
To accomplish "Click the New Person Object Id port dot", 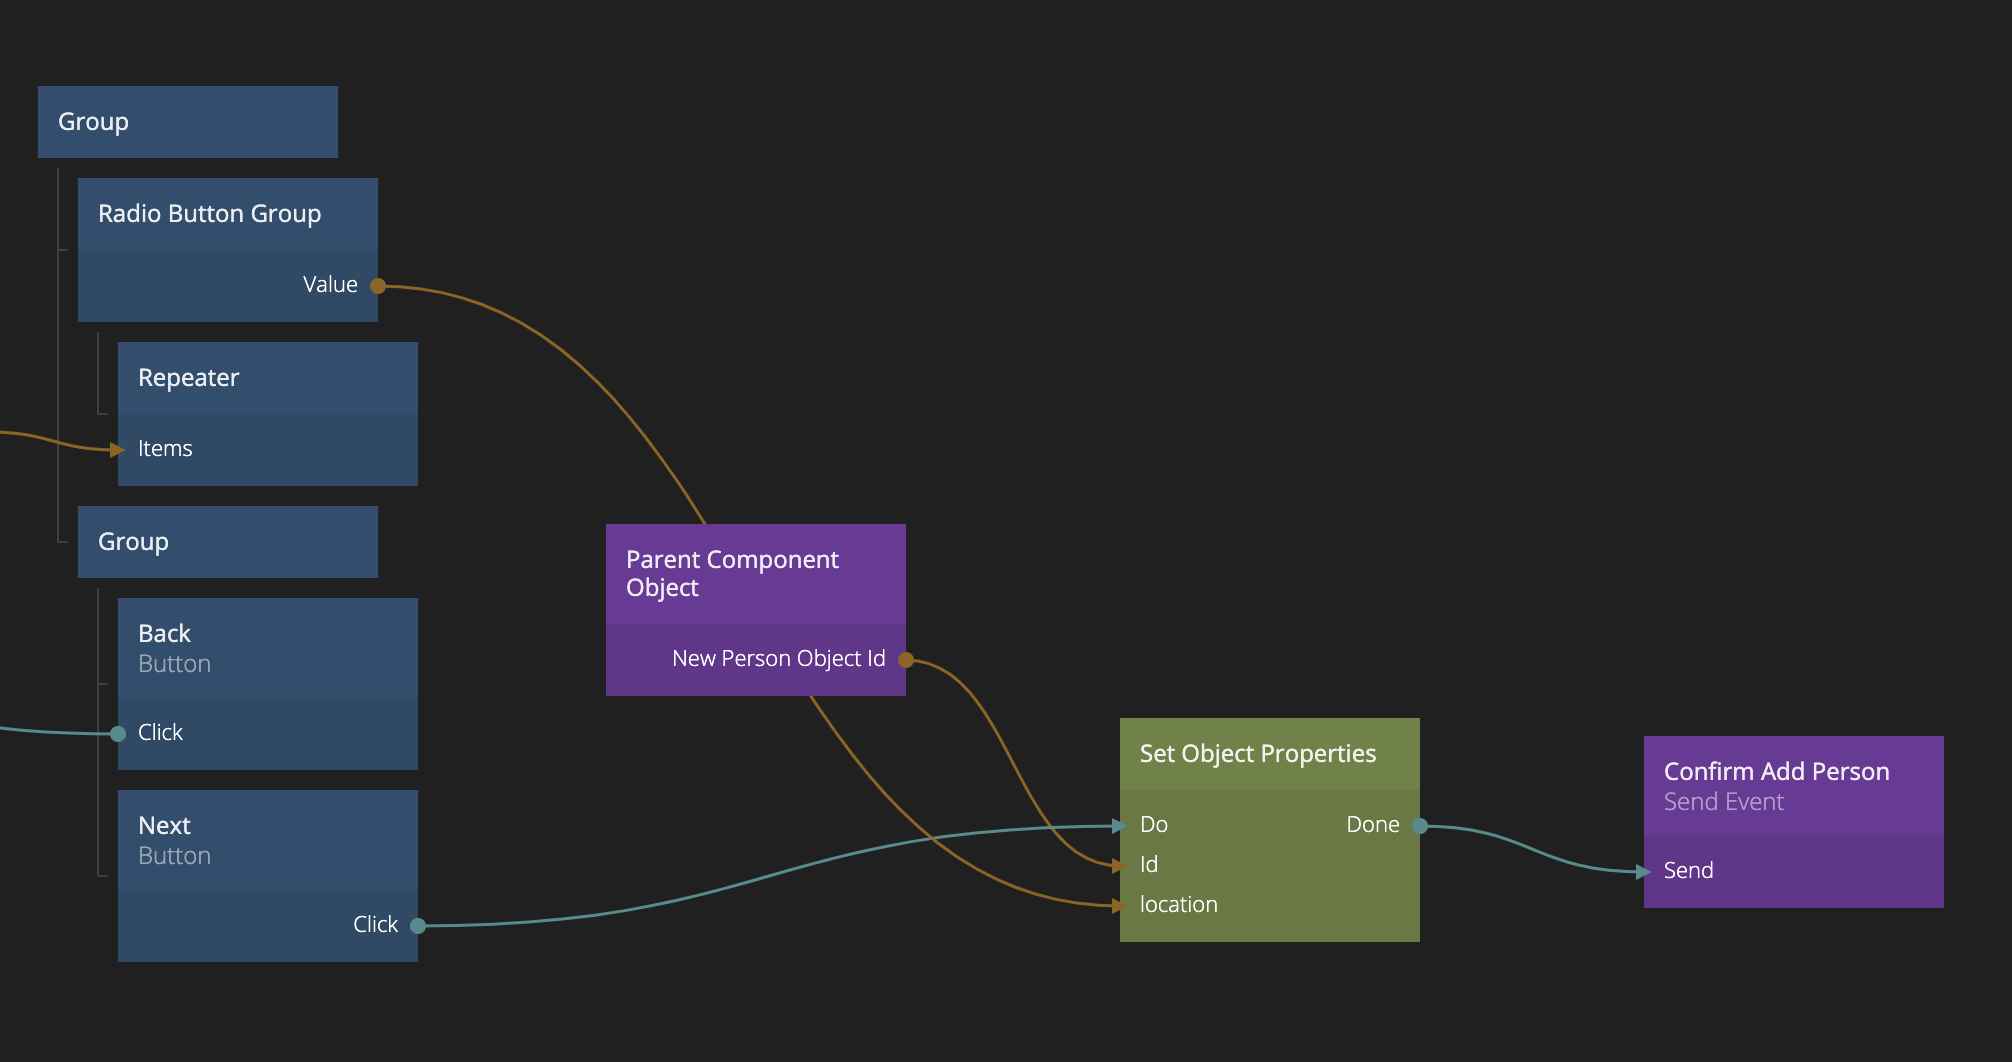I will [x=906, y=660].
